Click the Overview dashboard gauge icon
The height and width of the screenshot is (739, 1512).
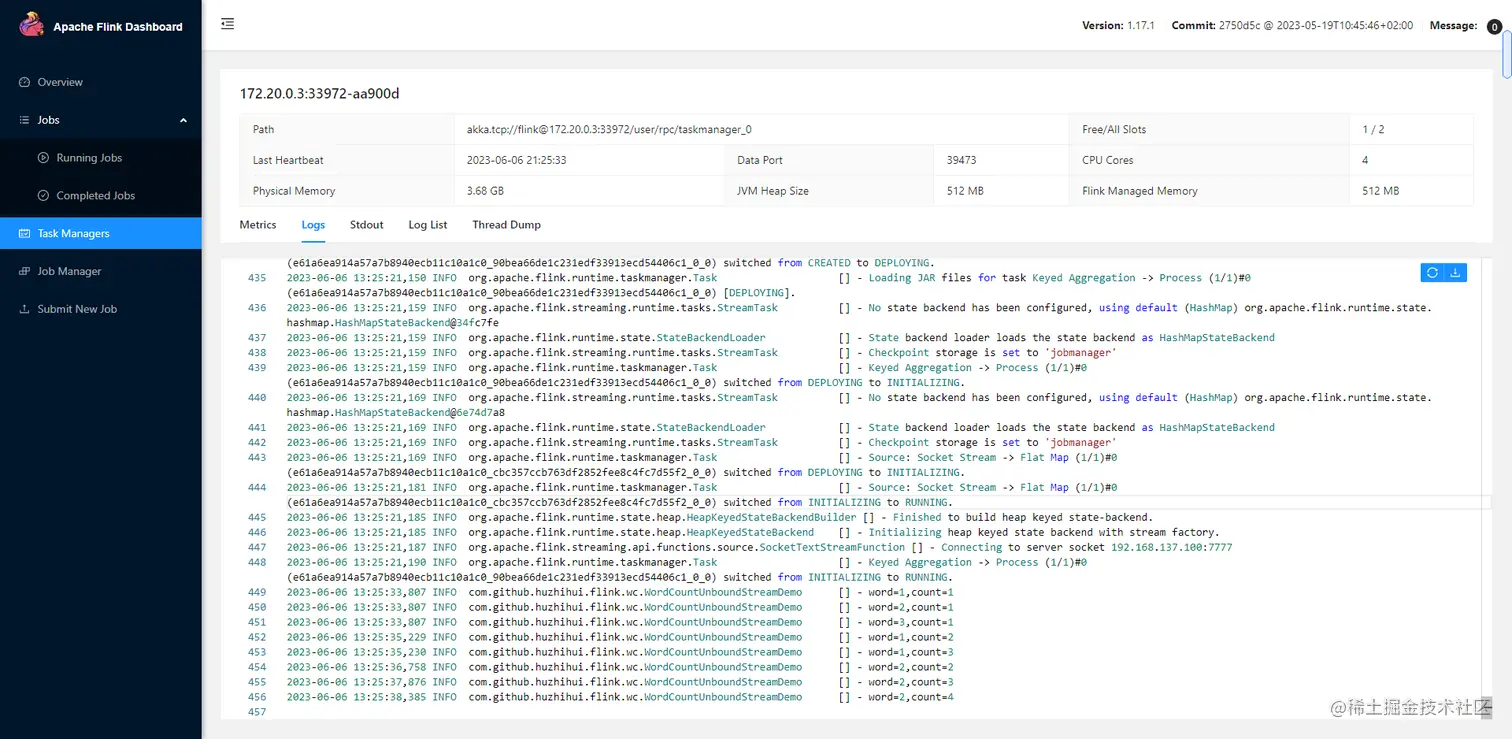pos(25,82)
